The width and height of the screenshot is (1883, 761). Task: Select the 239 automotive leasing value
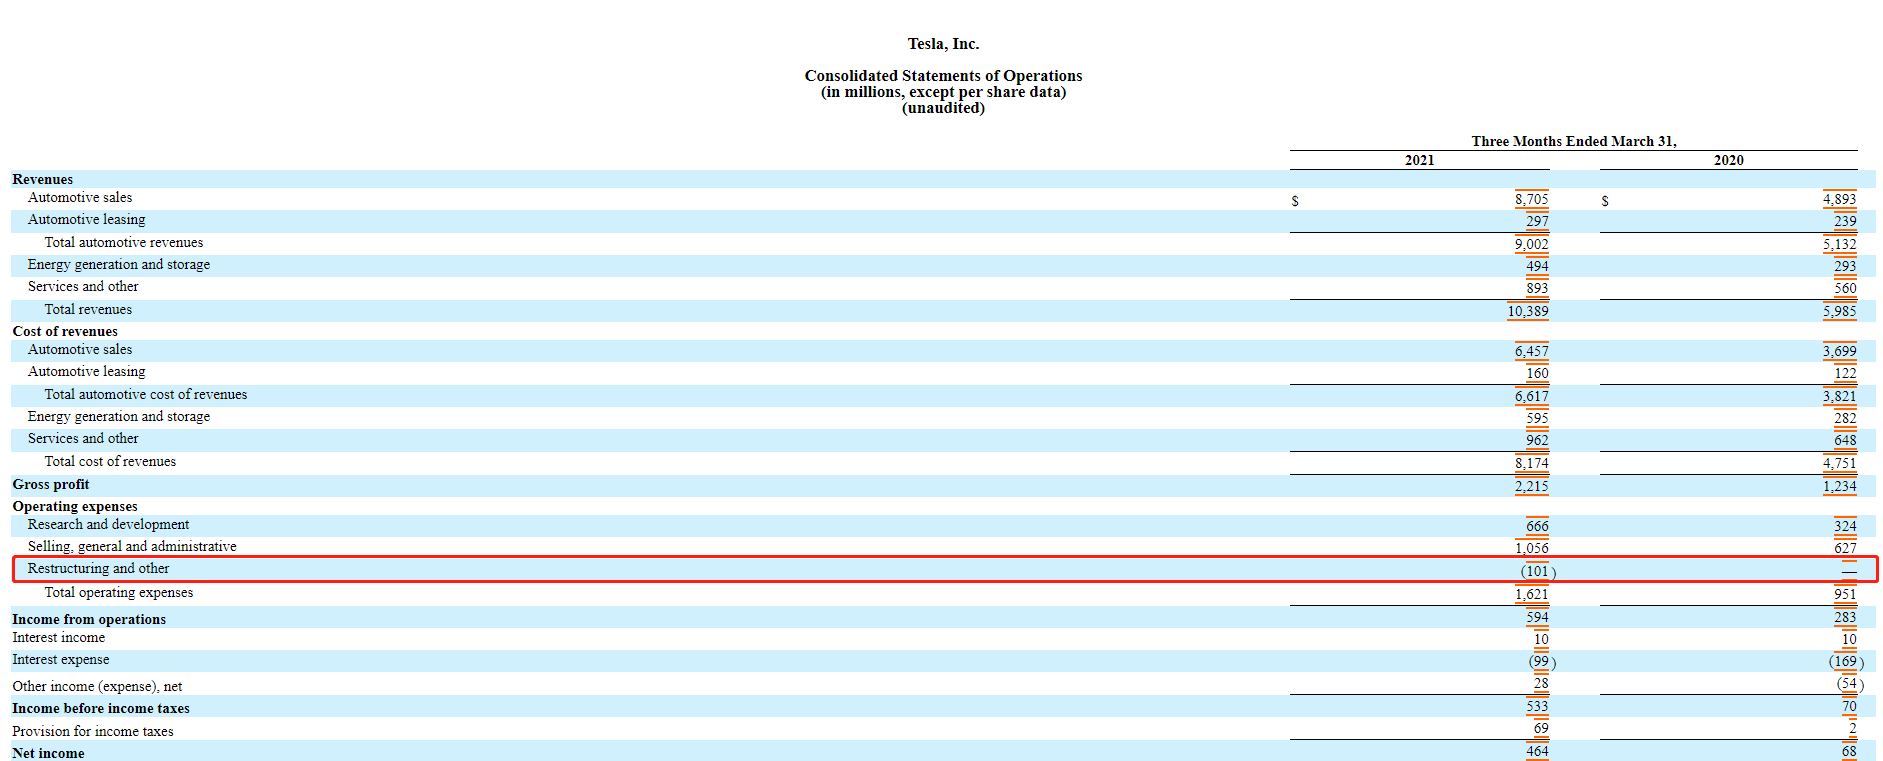pos(1845,221)
